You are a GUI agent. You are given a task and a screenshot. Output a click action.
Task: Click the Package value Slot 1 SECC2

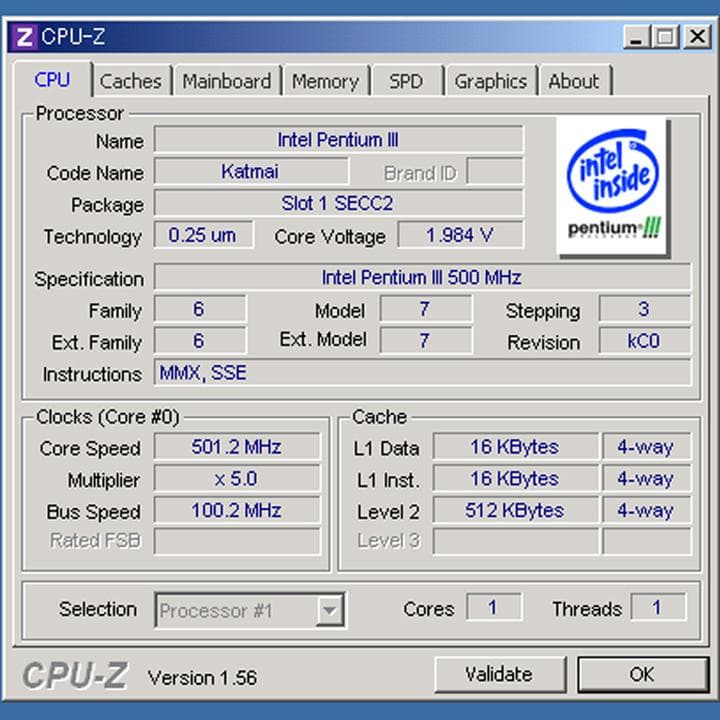coord(338,203)
